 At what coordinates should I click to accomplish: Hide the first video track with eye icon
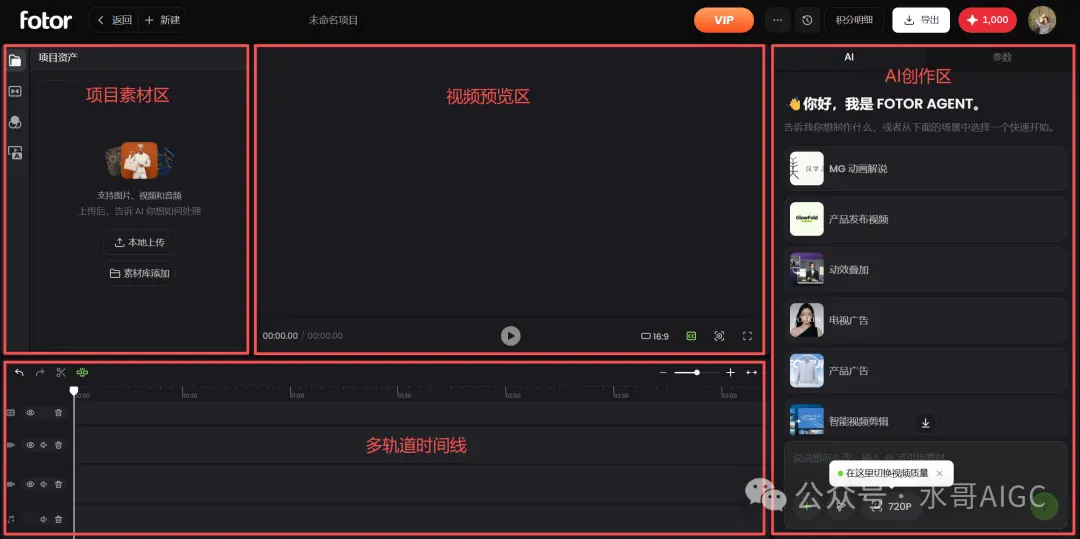tap(30, 445)
